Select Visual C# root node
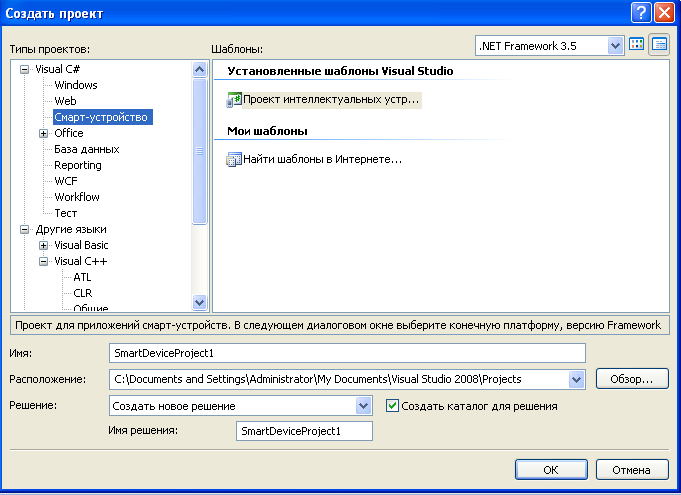Screen dimensions: 681x495 click(x=57, y=69)
